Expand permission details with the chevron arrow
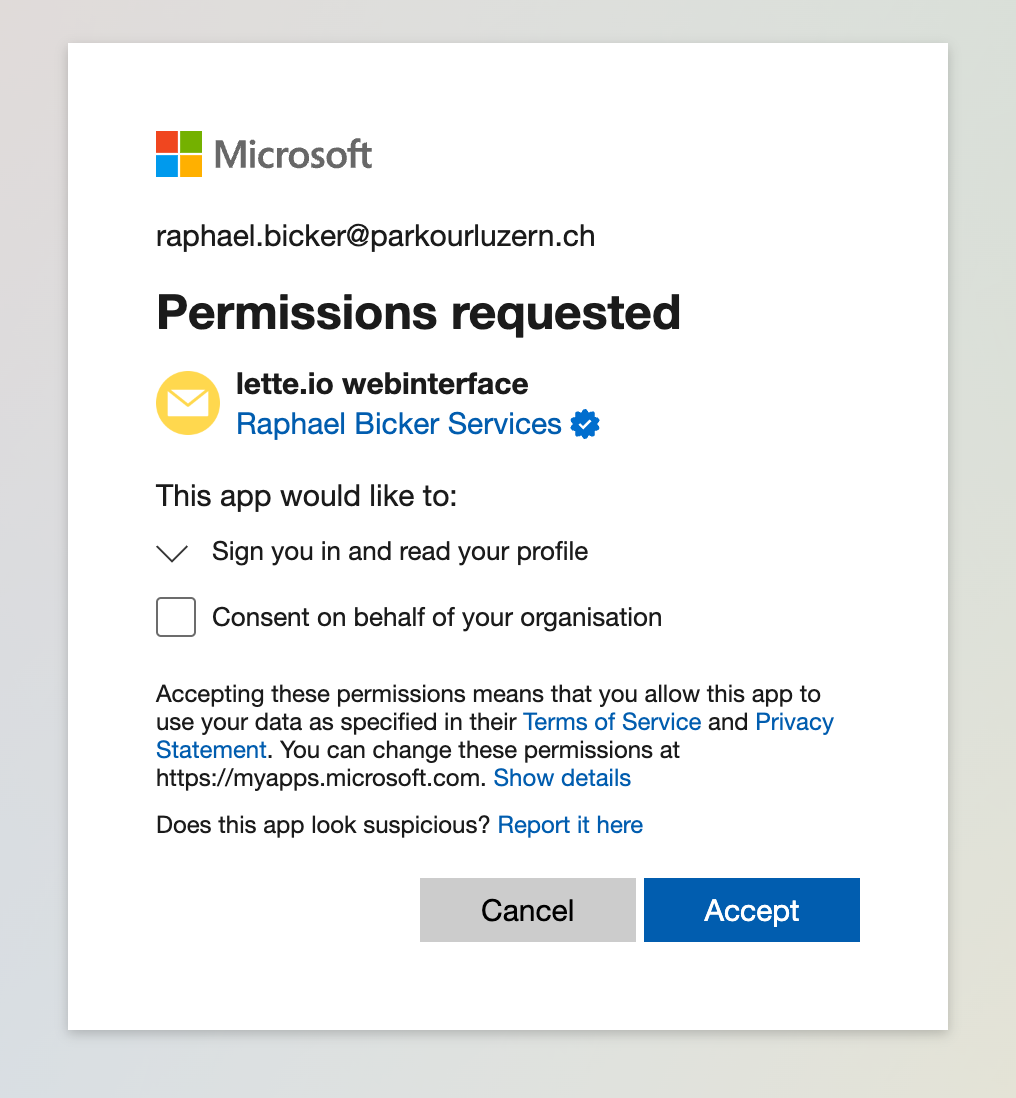 (x=172, y=553)
